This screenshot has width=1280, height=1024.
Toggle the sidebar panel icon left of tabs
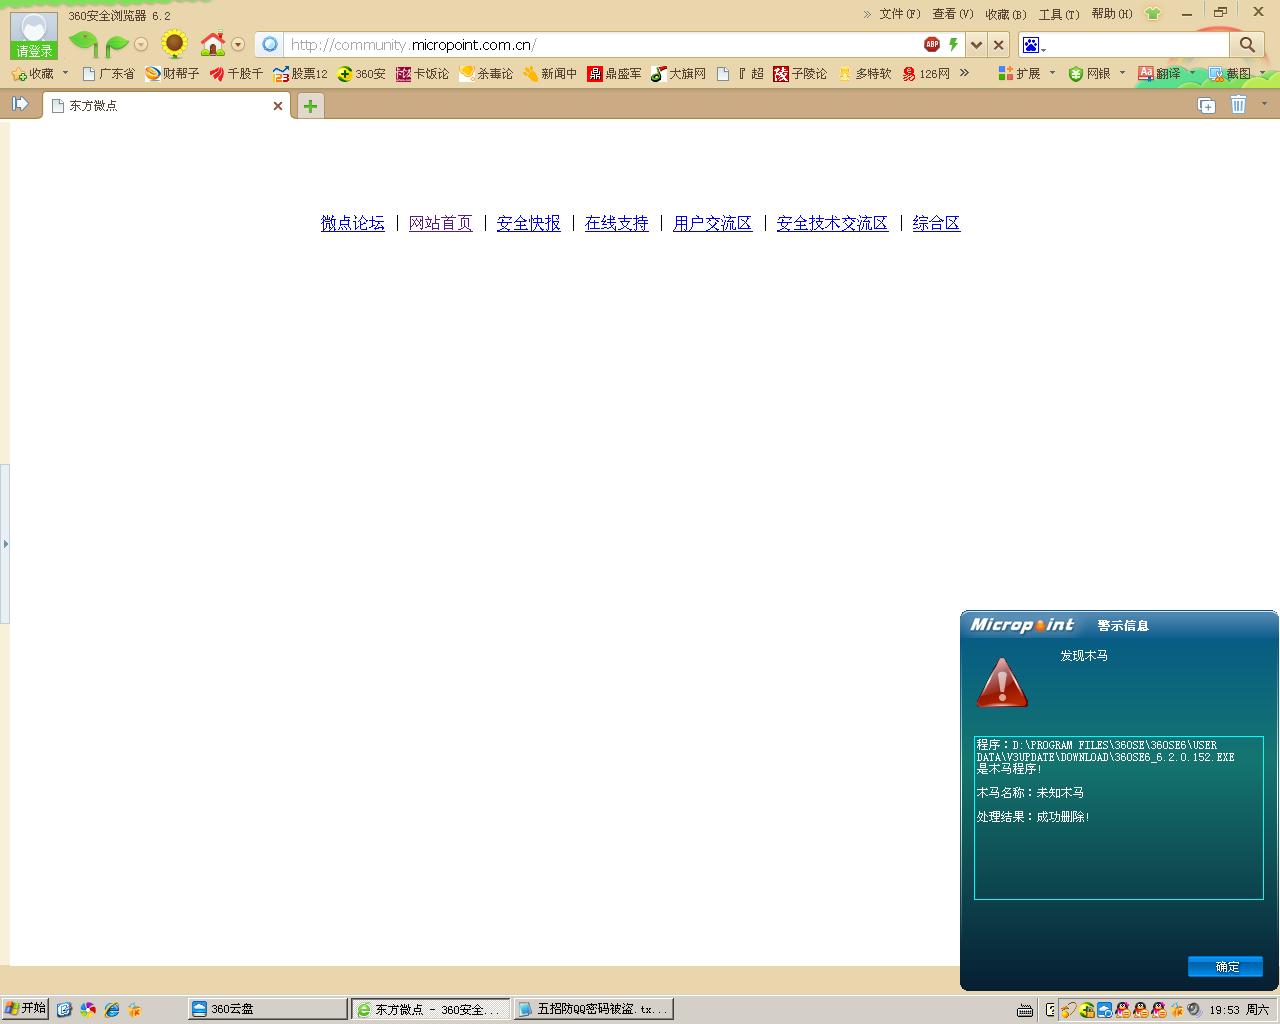click(20, 104)
